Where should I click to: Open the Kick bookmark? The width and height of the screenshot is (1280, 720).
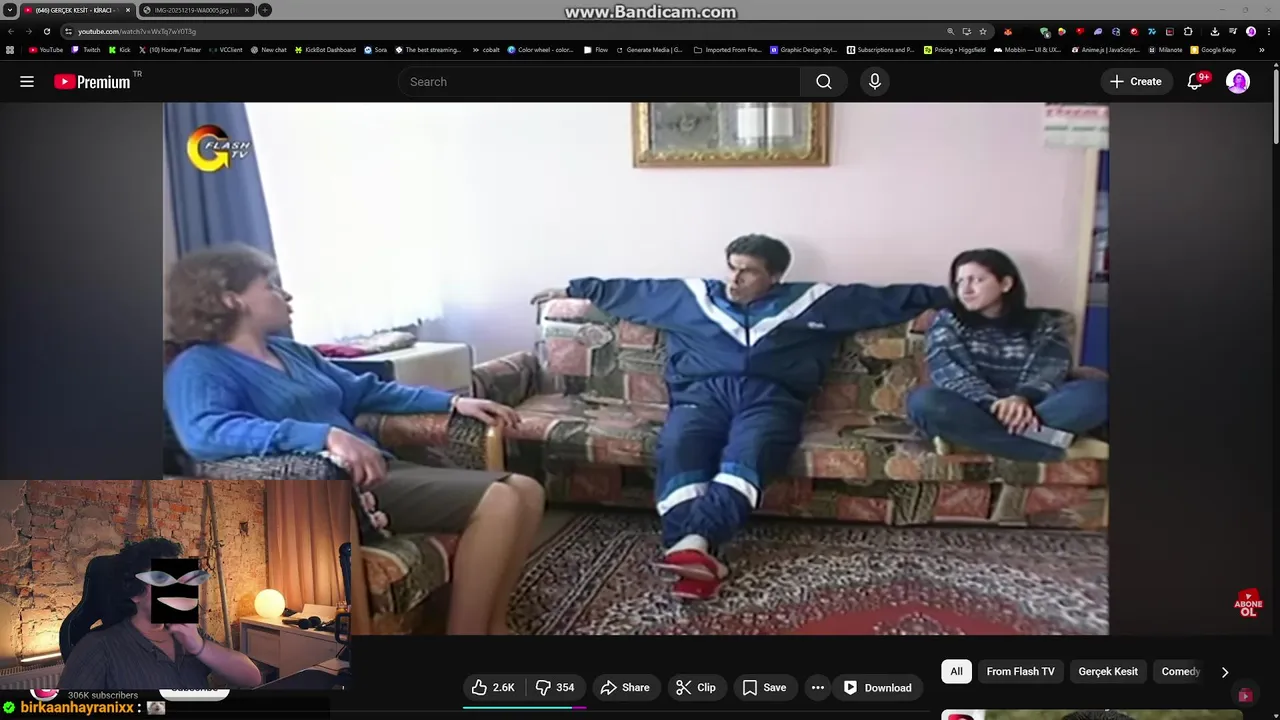click(x=120, y=50)
